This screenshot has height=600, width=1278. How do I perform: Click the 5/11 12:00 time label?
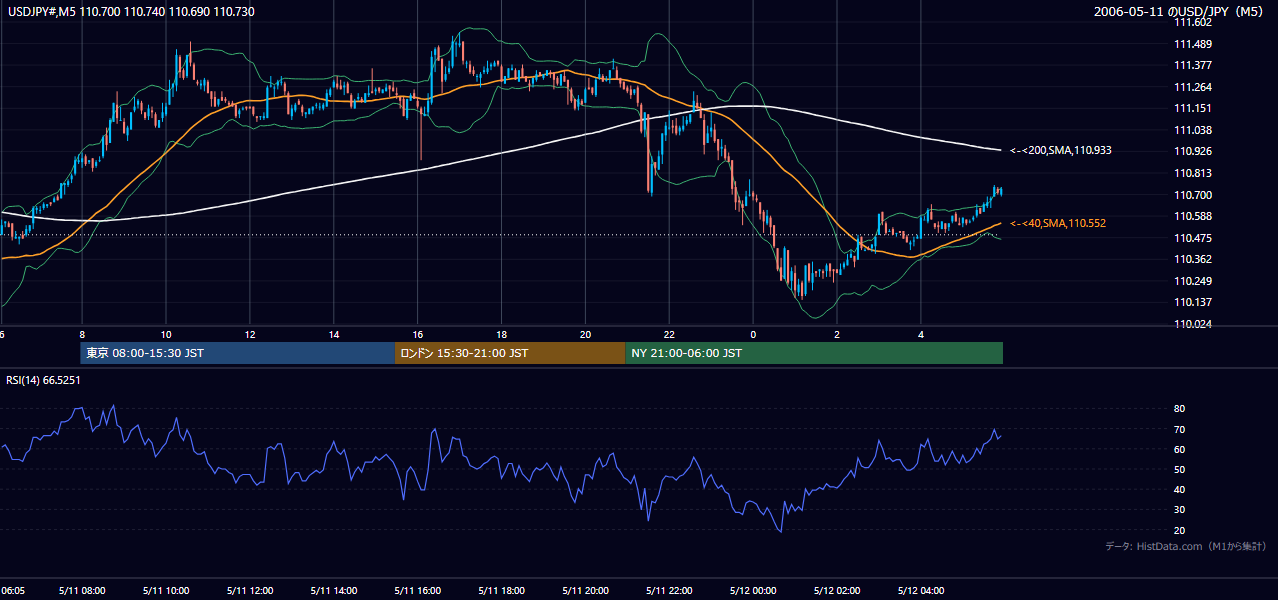pos(249,590)
